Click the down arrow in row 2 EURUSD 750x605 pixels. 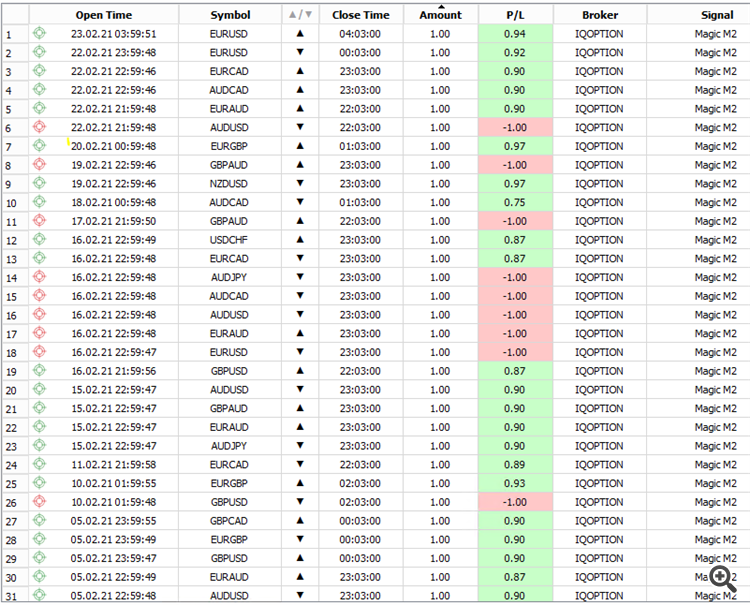[x=300, y=52]
